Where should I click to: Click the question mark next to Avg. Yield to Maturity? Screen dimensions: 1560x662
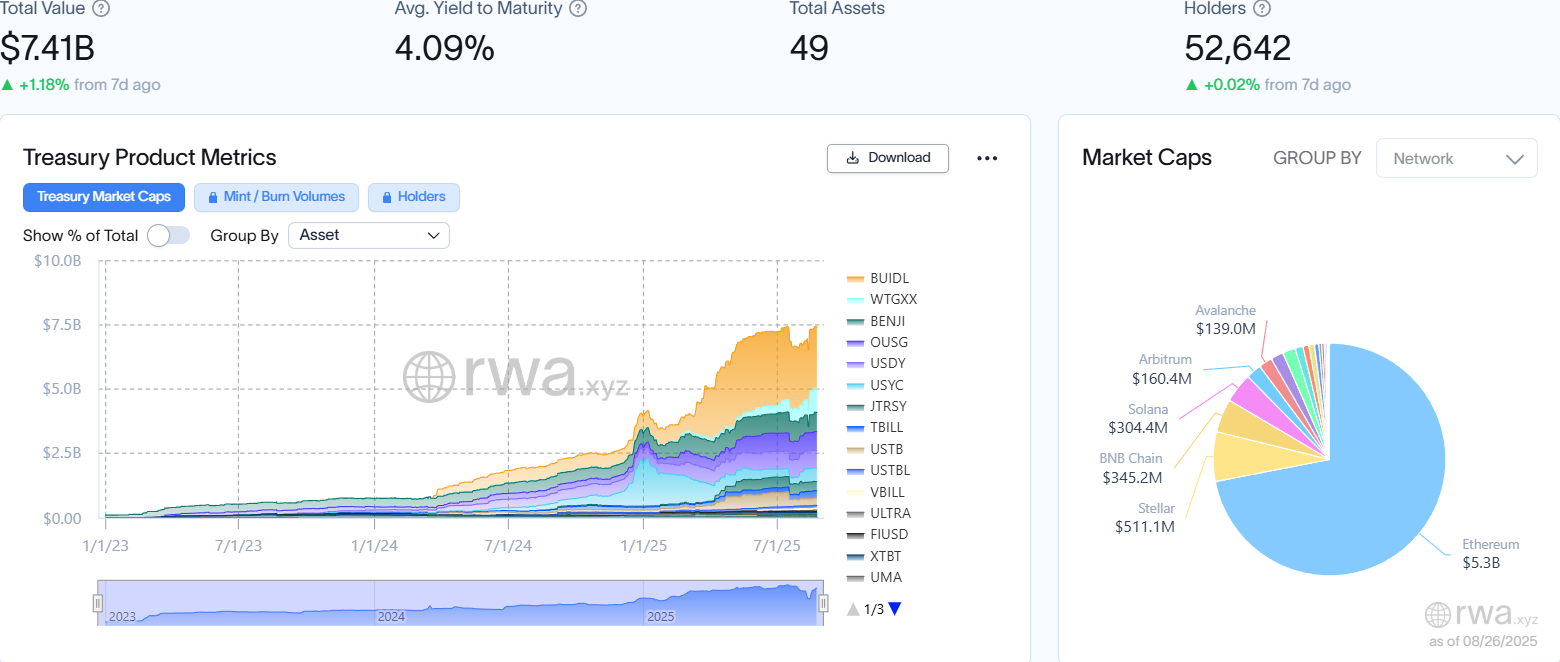point(578,9)
